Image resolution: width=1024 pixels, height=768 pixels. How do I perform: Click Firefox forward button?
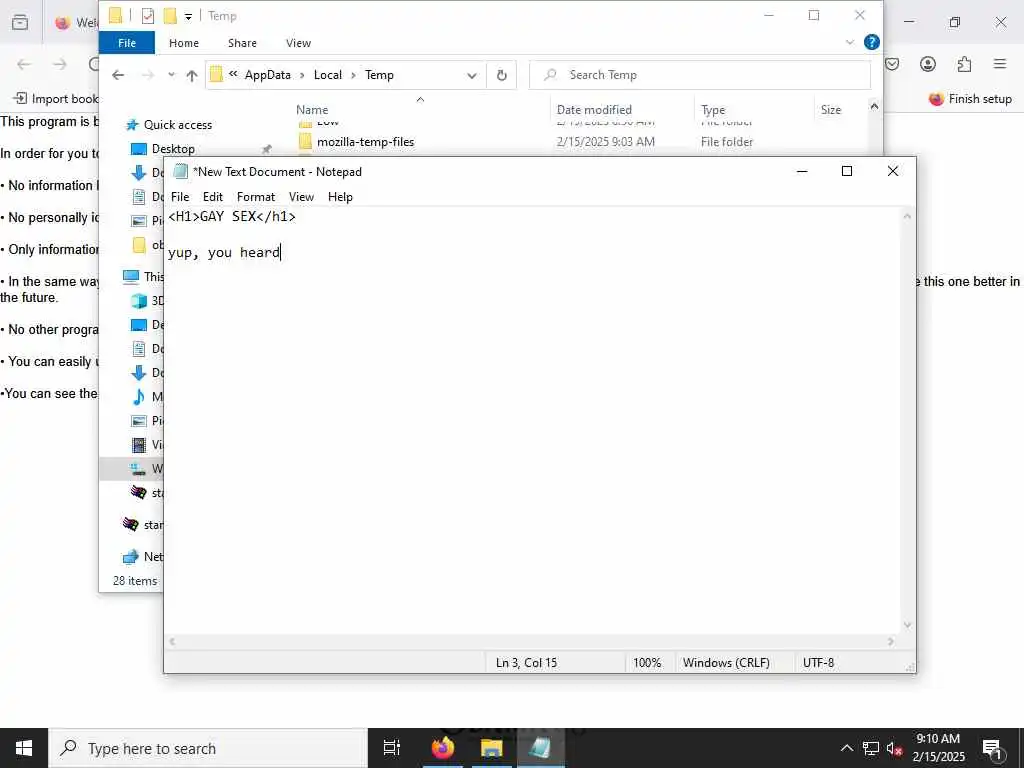point(60,64)
